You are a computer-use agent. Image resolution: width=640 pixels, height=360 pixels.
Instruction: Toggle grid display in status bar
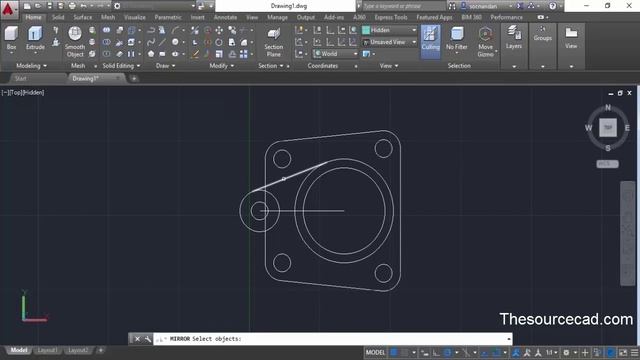[394, 352]
